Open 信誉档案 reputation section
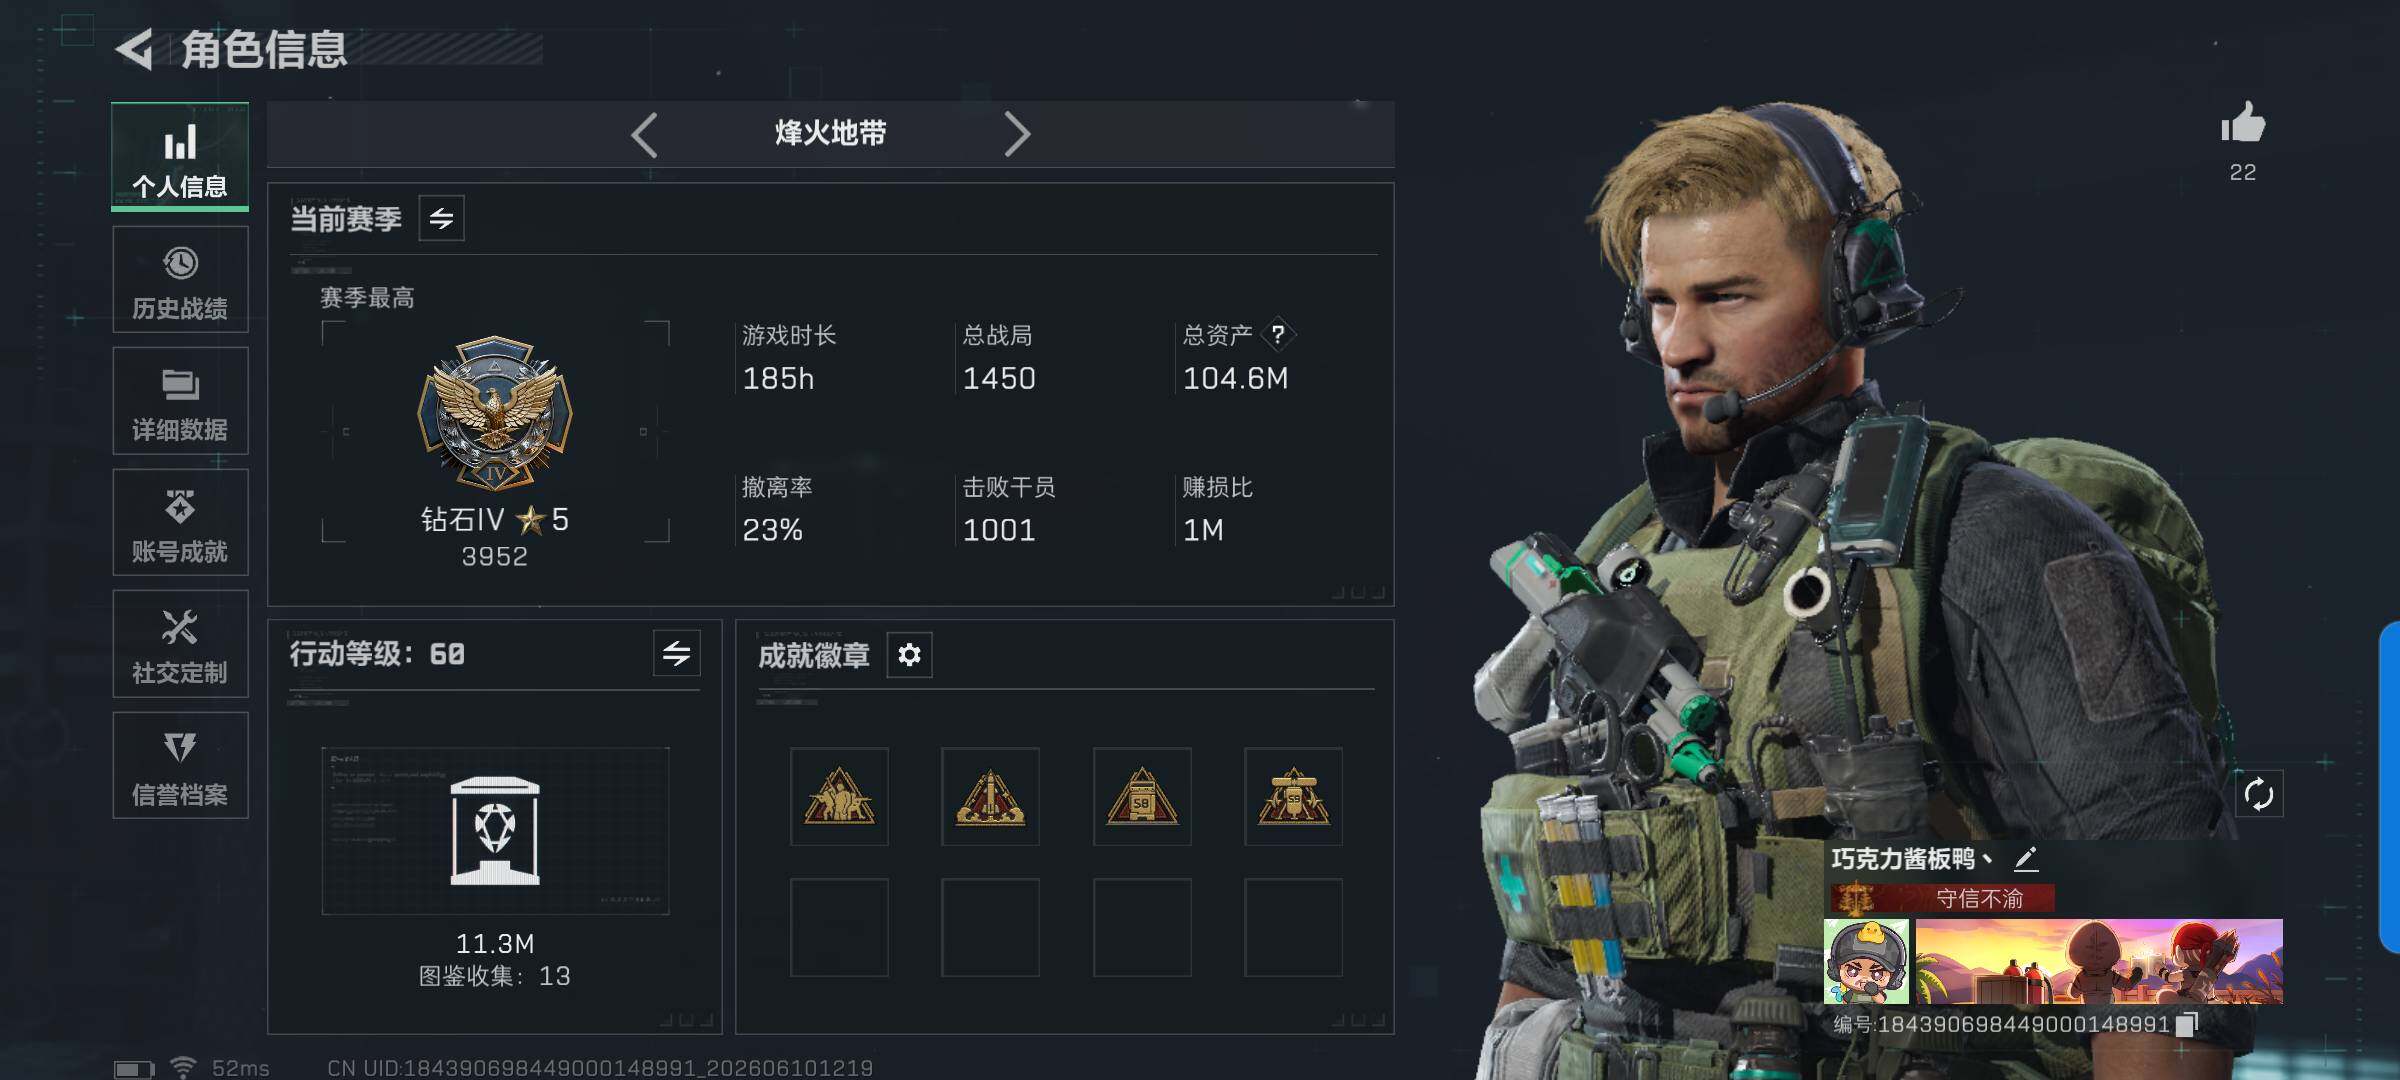 pos(180,766)
